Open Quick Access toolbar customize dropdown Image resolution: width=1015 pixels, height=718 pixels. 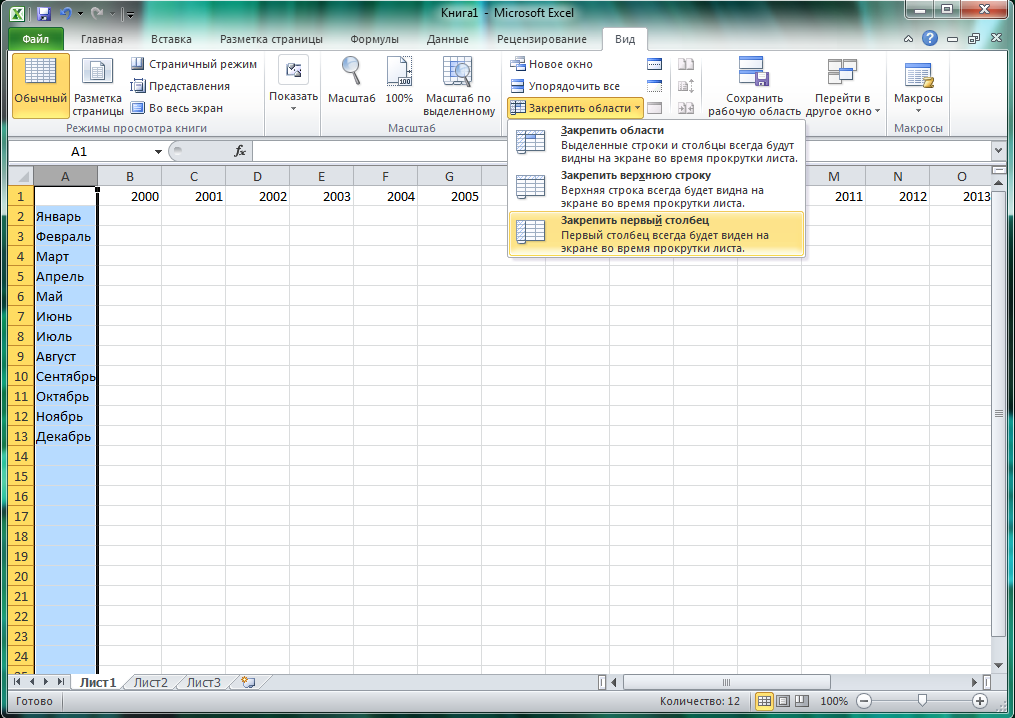(131, 14)
